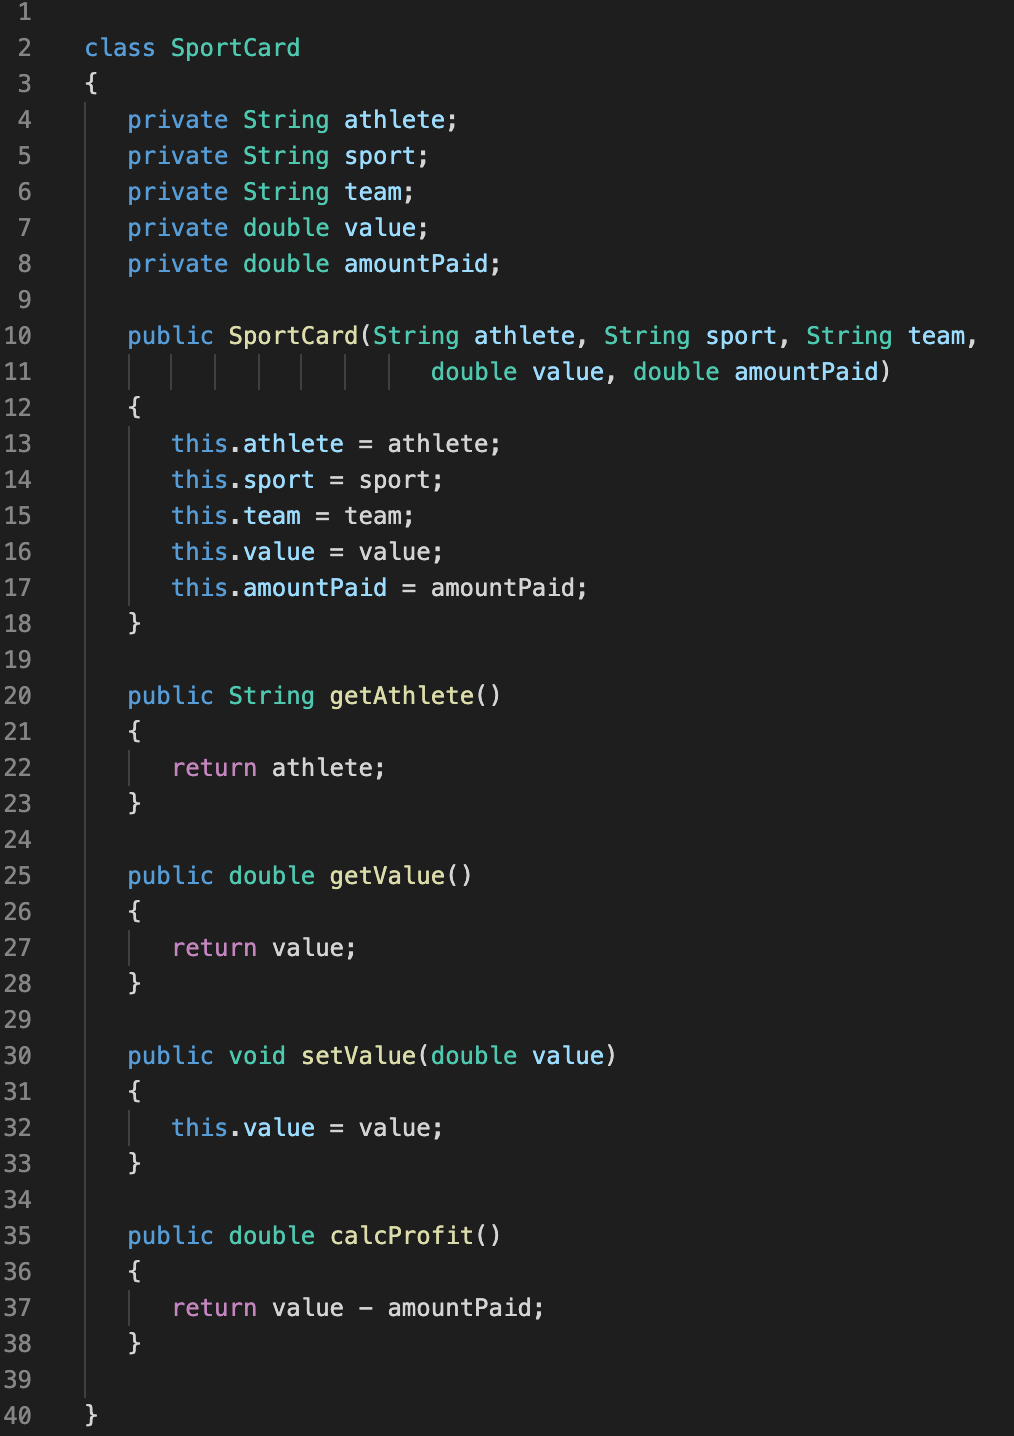Click 'this.value' inside setValue on line 32
Screen dimensions: 1014x1436
point(243,1128)
